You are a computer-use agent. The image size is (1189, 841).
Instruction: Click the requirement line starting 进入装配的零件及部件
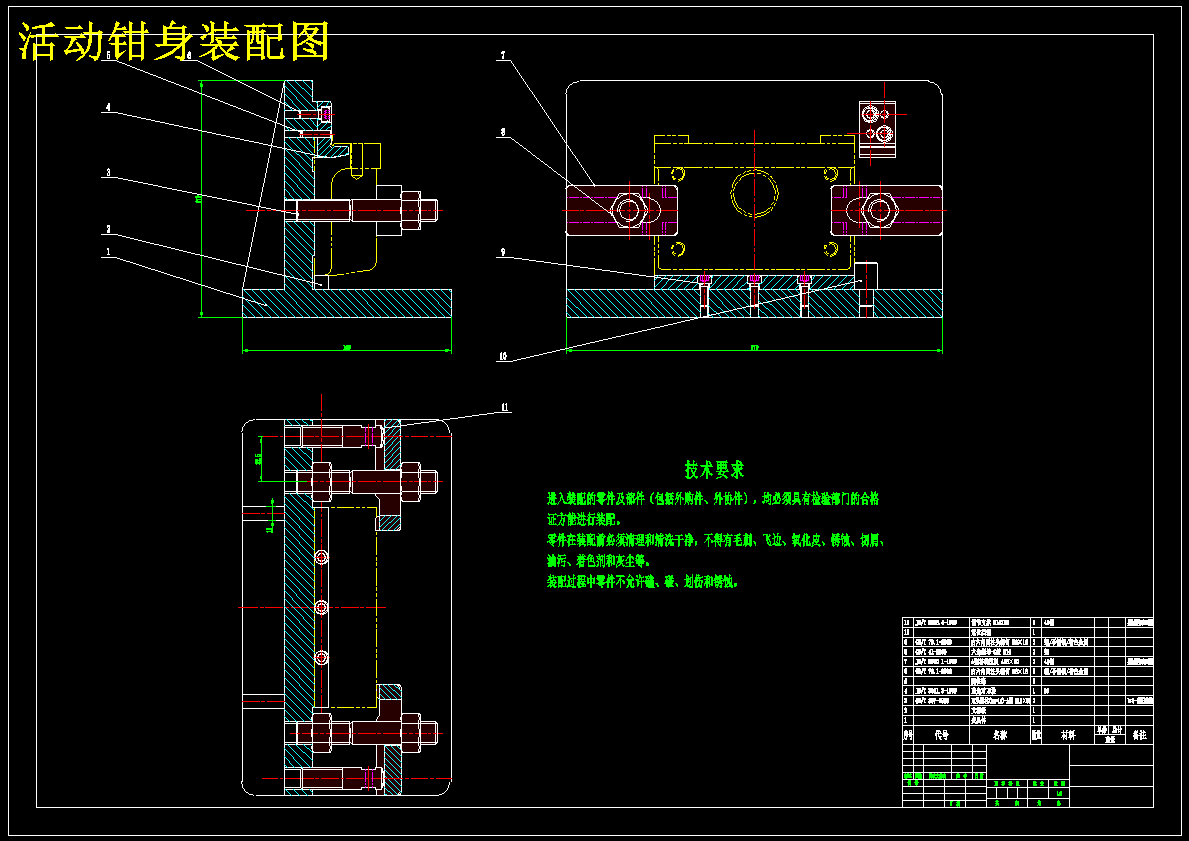pos(713,499)
